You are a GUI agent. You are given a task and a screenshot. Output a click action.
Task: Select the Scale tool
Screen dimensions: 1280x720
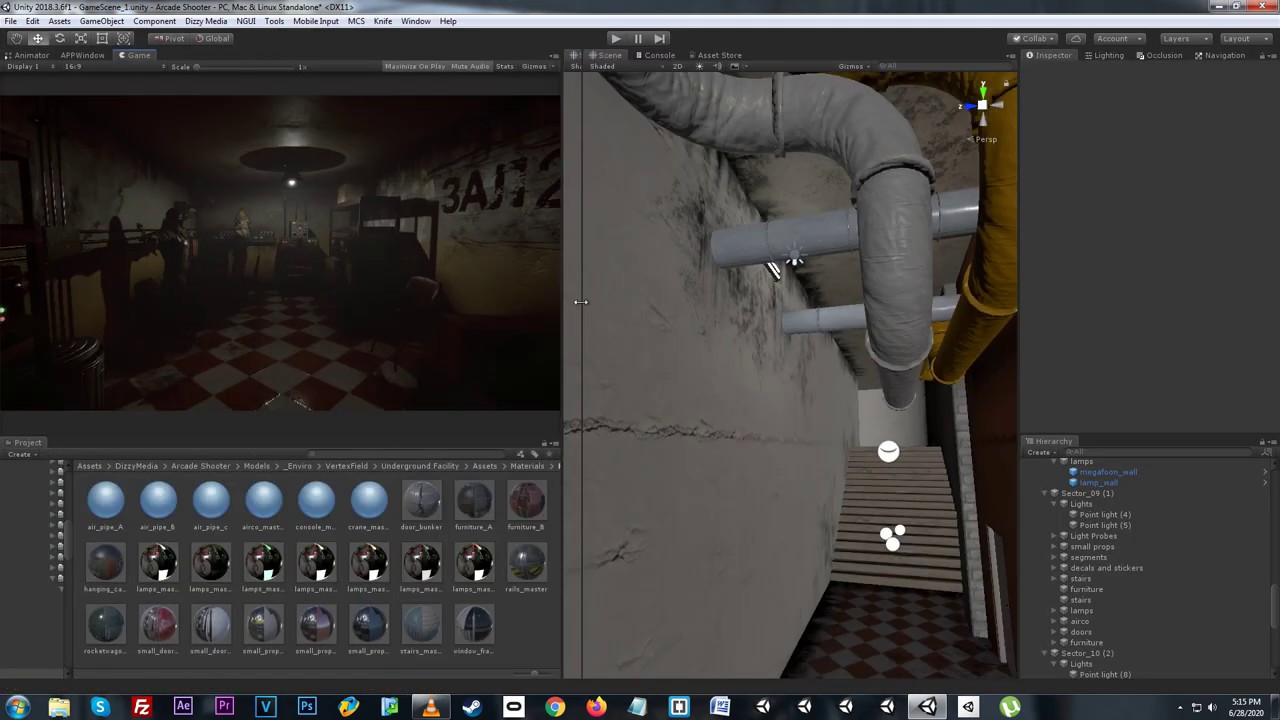[x=80, y=38]
